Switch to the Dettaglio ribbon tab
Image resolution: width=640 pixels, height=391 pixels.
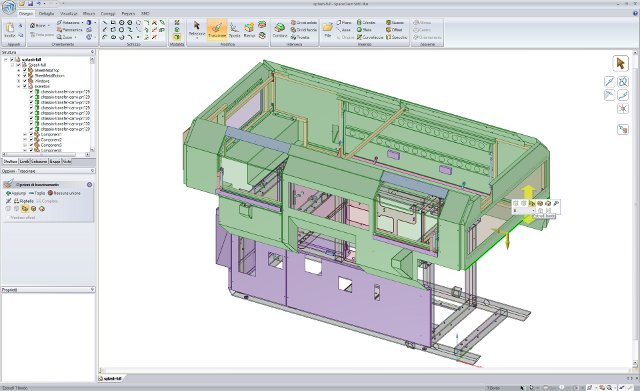tap(46, 13)
